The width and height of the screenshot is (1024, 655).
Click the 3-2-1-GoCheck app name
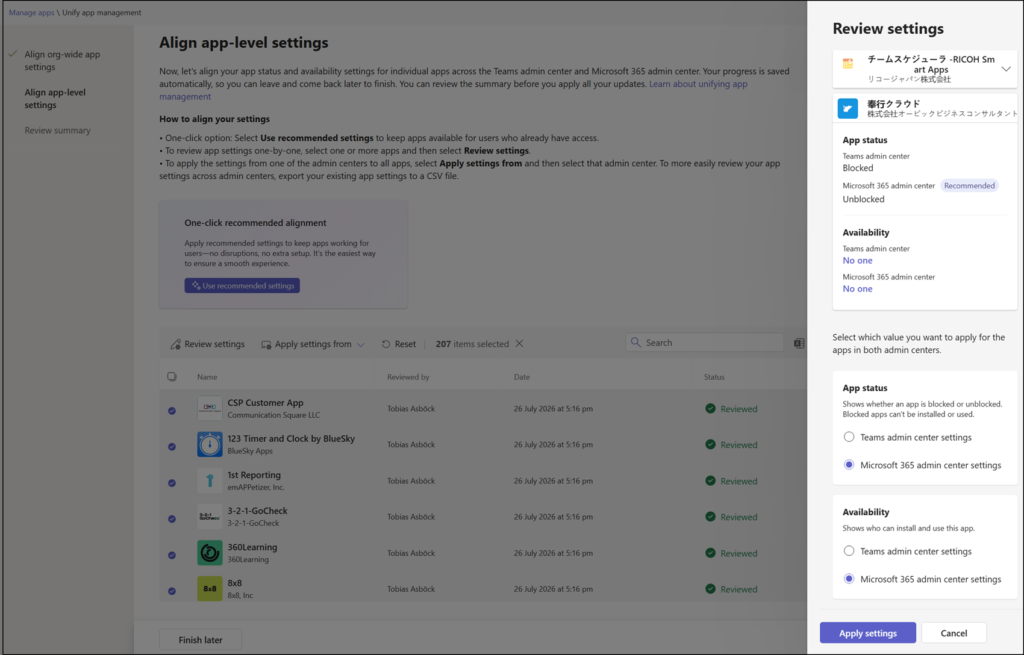tap(257, 511)
